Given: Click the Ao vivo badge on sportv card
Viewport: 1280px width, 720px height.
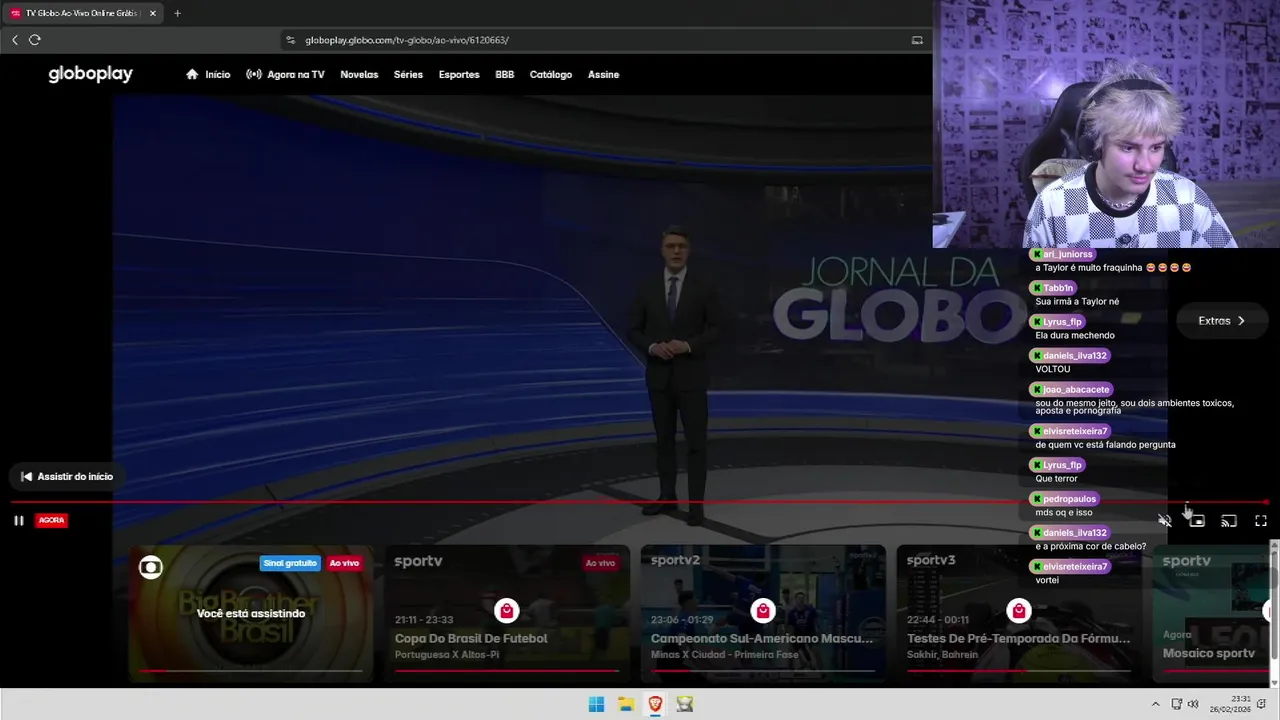Looking at the screenshot, I should [600, 563].
